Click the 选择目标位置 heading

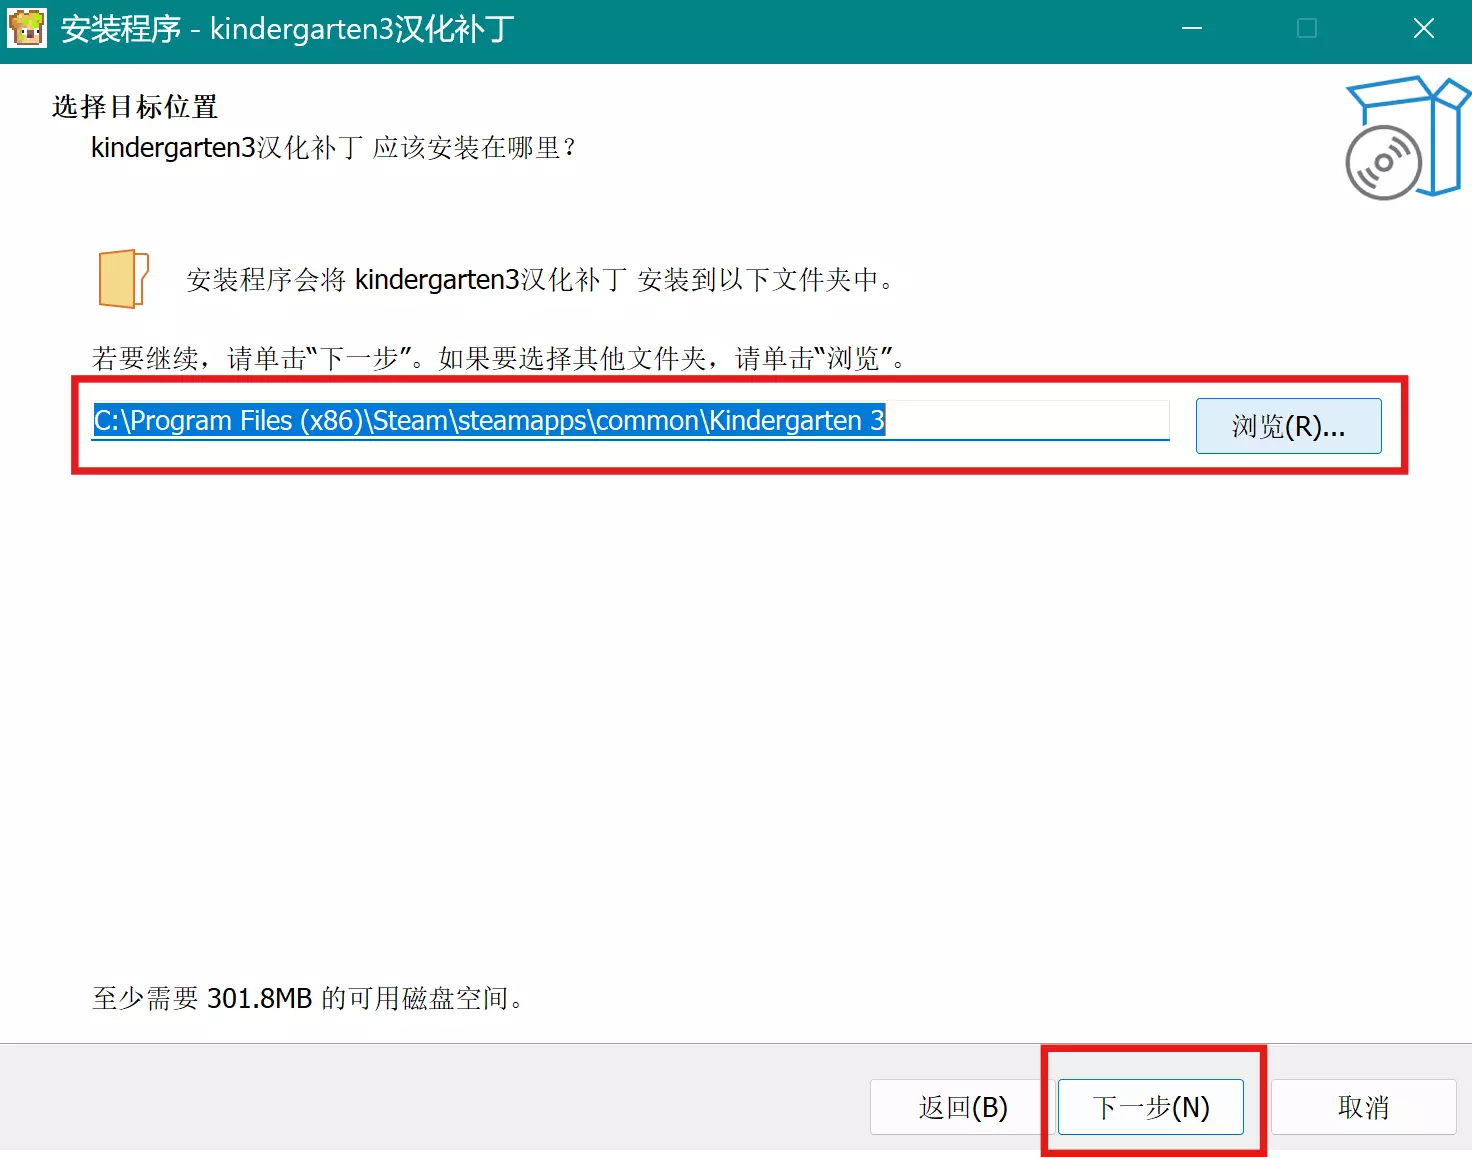(x=135, y=107)
